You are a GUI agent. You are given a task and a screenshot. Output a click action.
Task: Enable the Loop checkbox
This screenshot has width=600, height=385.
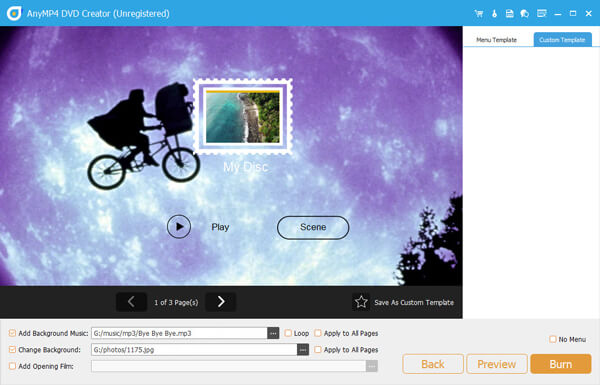coord(288,333)
